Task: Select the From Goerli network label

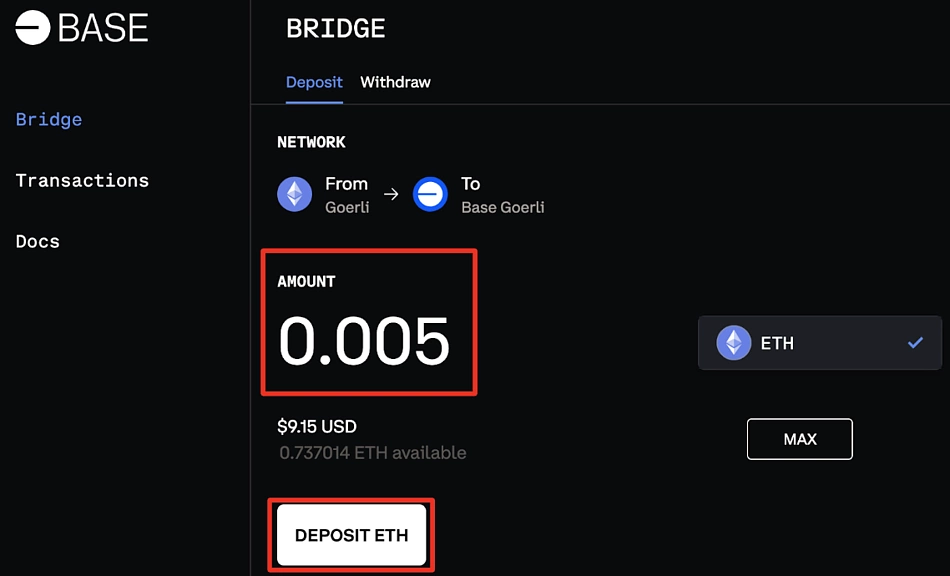Action: click(x=347, y=195)
